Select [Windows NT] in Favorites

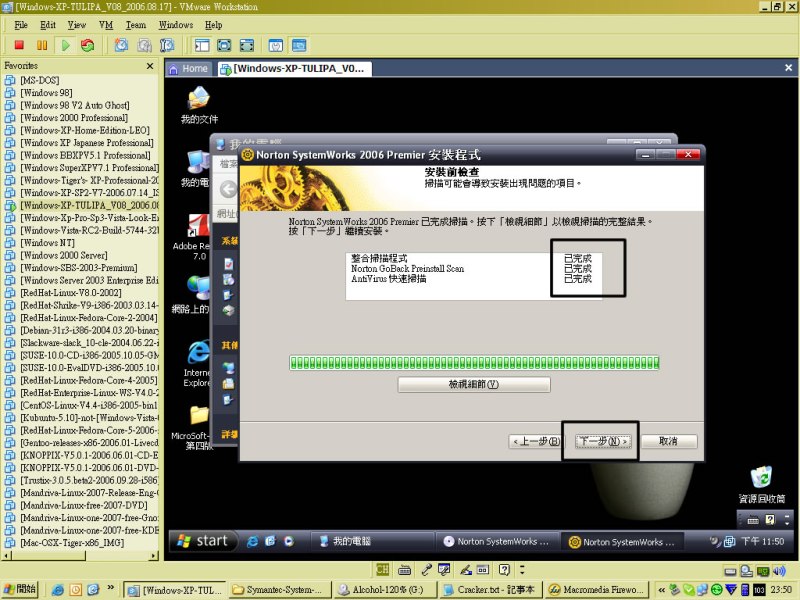pos(47,243)
